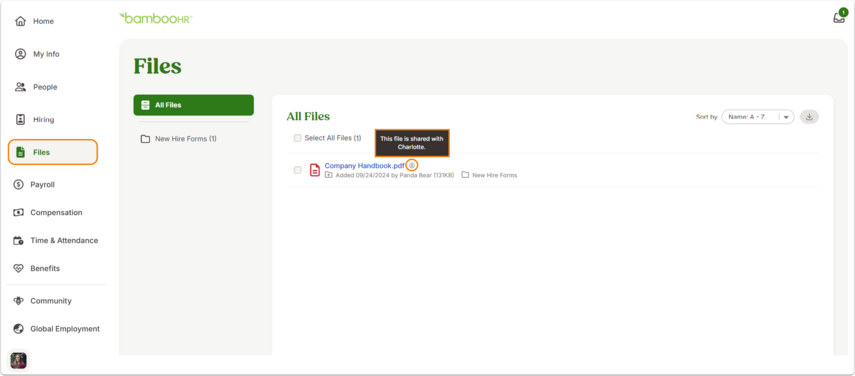Screen dimensions: 855x376
Task: Click the shared-file icon beside Company Handbook.pdf
Action: [x=412, y=165]
